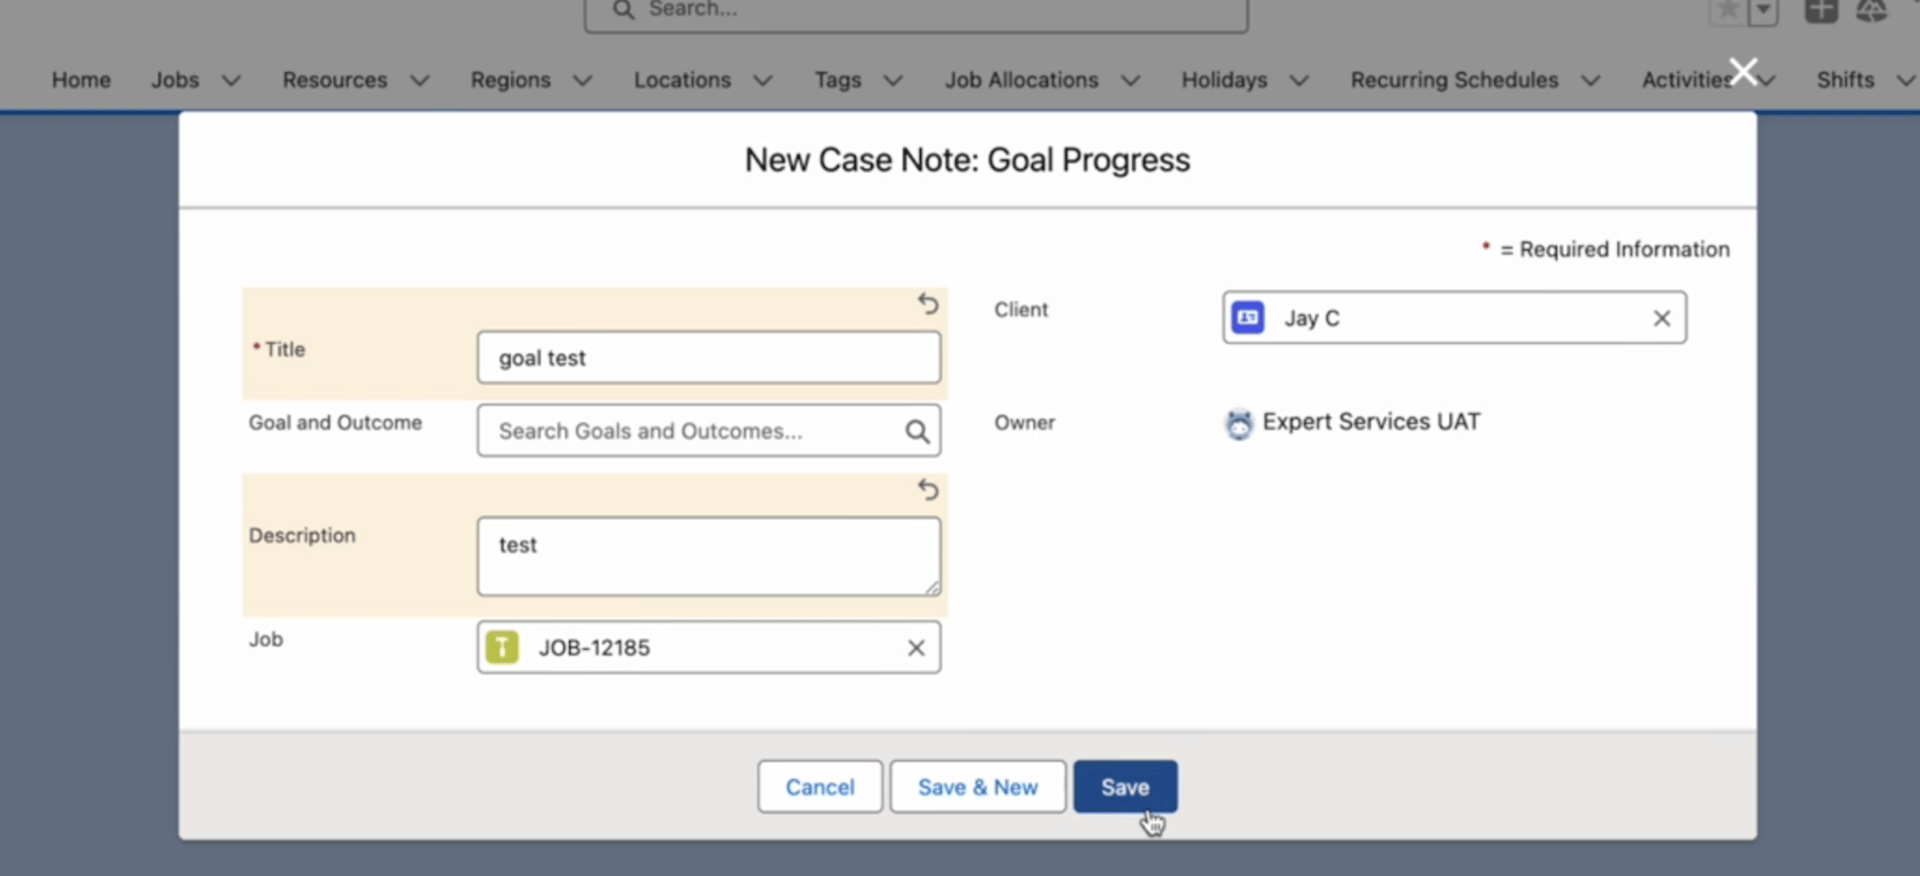Focus the Description text area
The image size is (1920, 876).
(709, 556)
